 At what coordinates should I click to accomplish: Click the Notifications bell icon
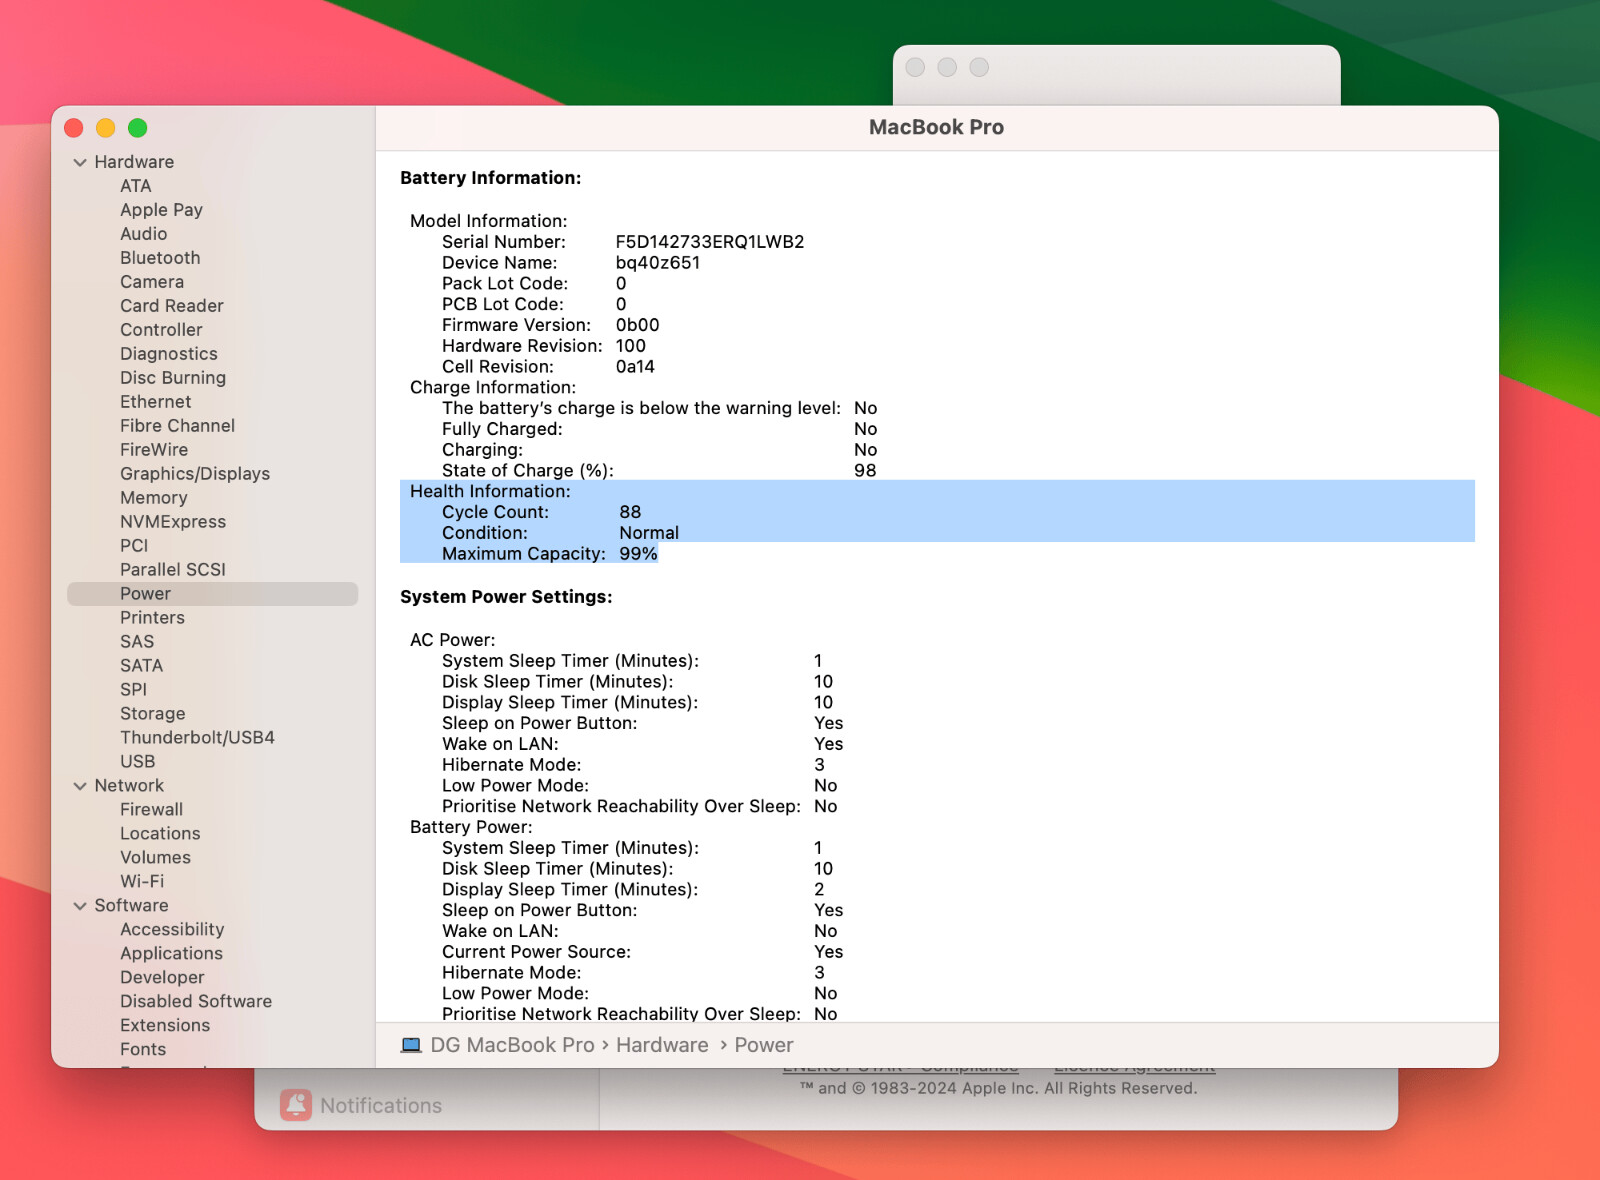pyautogui.click(x=296, y=1105)
